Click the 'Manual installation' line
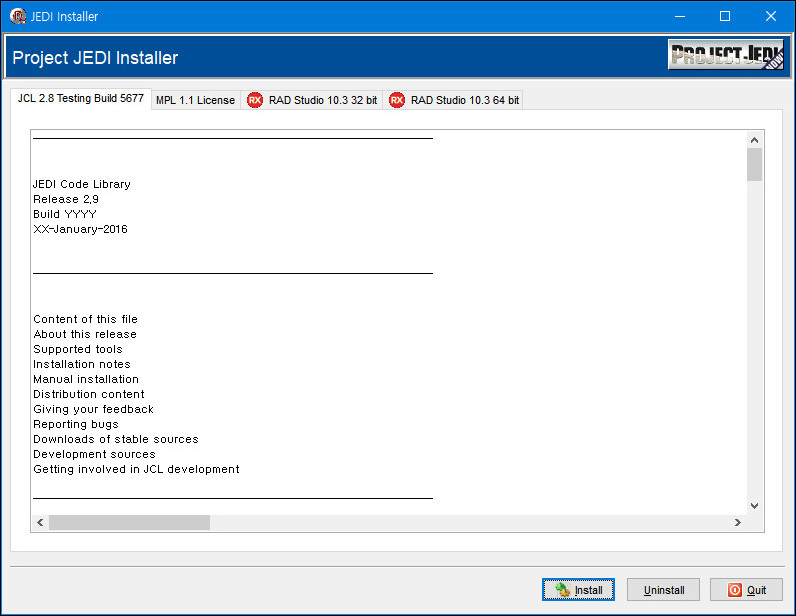The height and width of the screenshot is (616, 796). (86, 379)
